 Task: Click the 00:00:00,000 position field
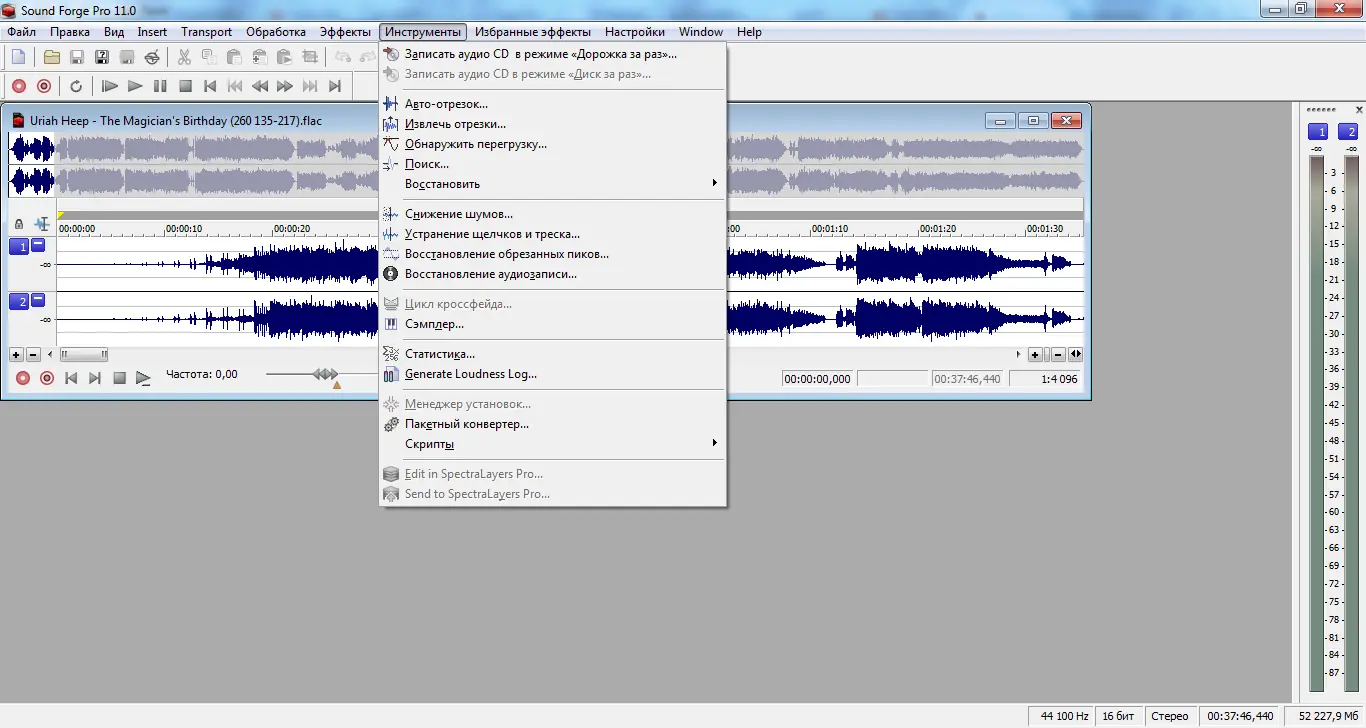(x=818, y=379)
